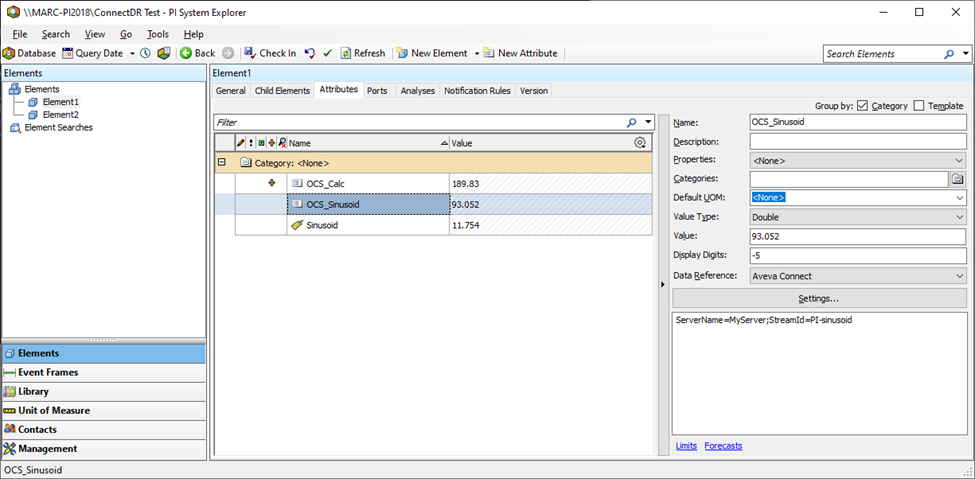Expand the New Element dropdown arrow
Viewport: 975px width, 479px height.
coord(477,53)
